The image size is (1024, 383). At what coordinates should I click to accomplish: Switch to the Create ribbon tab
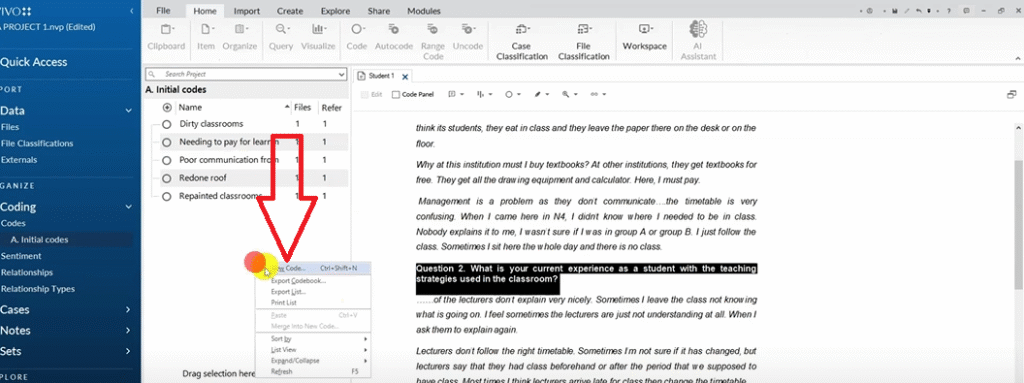(x=290, y=11)
